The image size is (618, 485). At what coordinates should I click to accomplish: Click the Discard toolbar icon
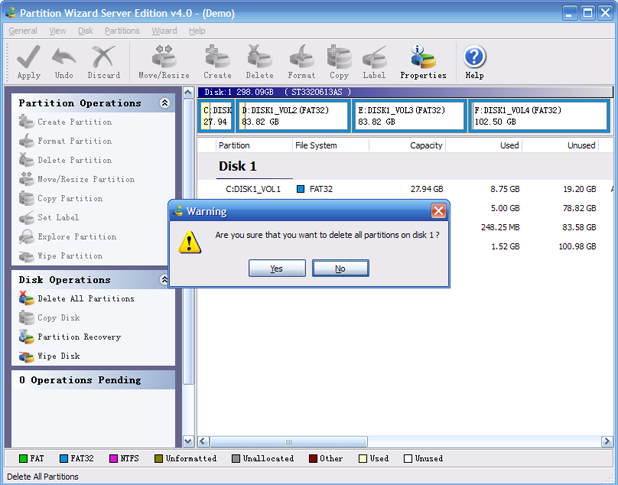(x=104, y=62)
